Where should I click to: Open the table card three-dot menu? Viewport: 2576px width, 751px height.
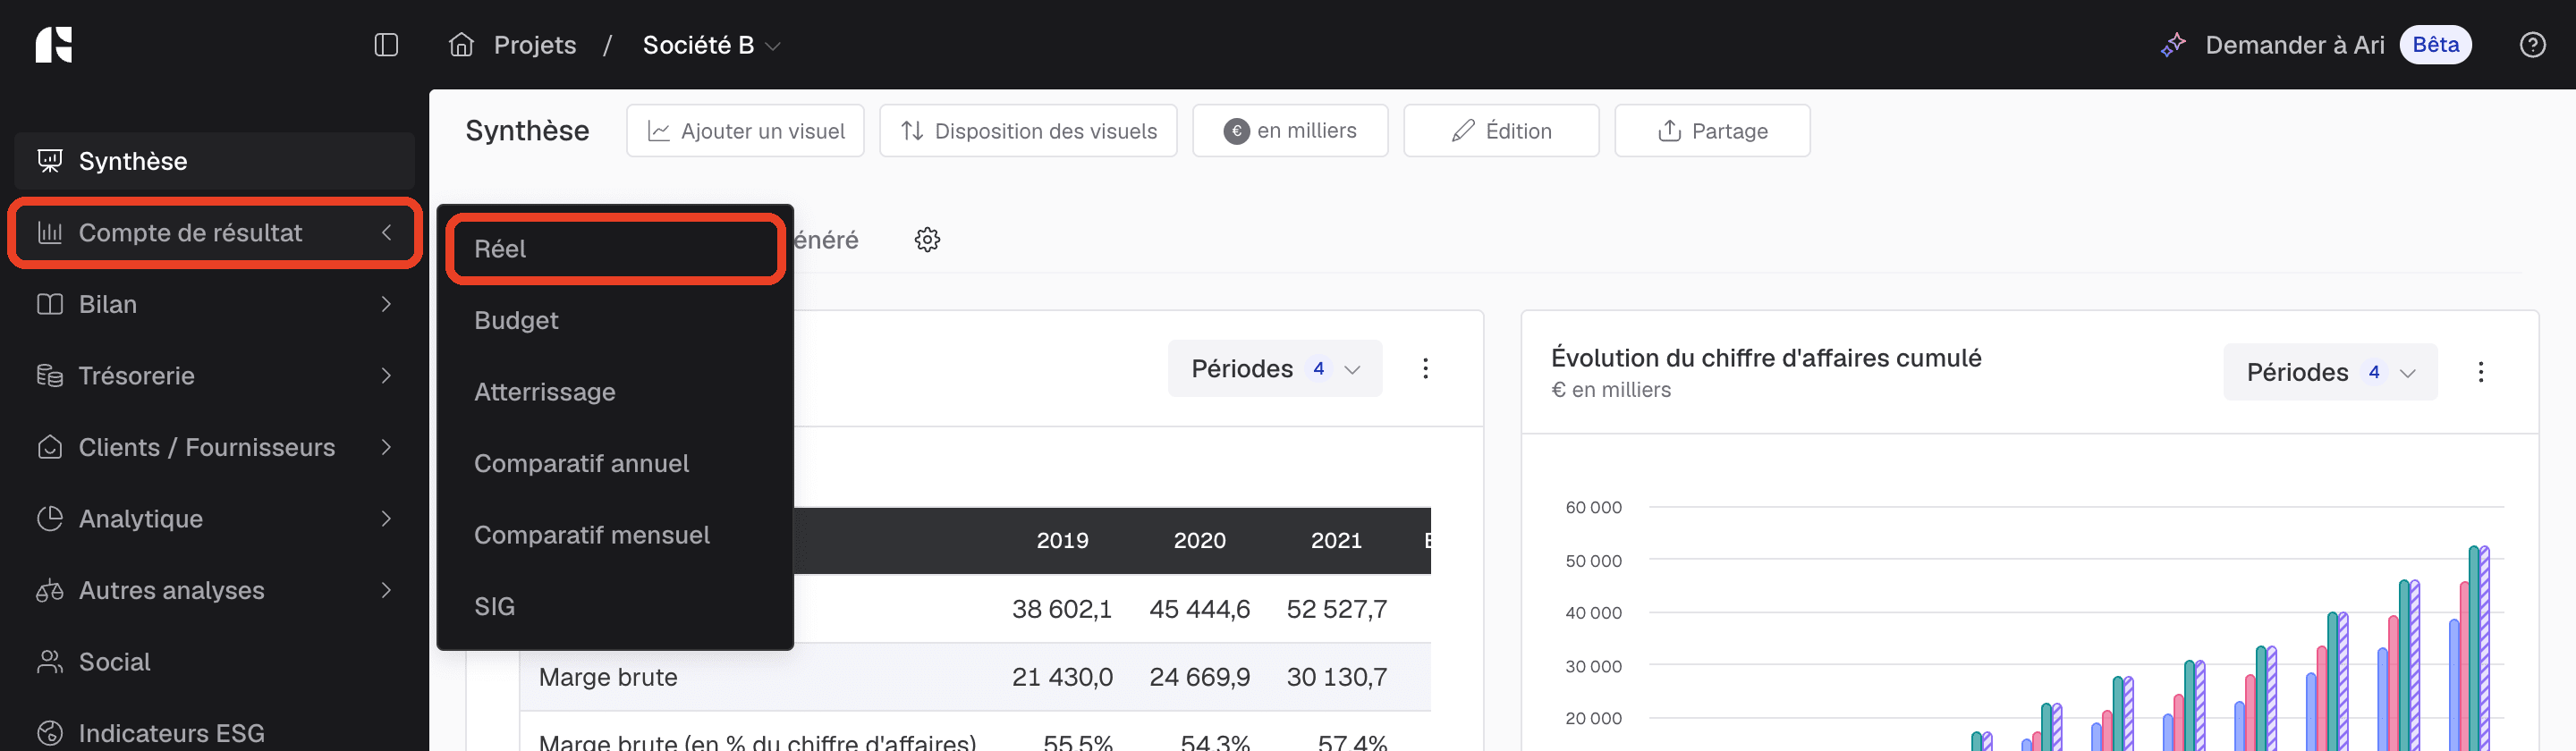pos(1425,369)
